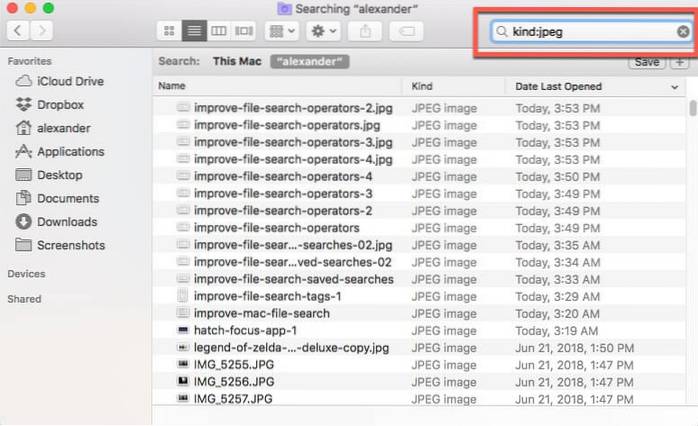Clear the search field with X icon
This screenshot has width=698, height=426.
[x=682, y=32]
